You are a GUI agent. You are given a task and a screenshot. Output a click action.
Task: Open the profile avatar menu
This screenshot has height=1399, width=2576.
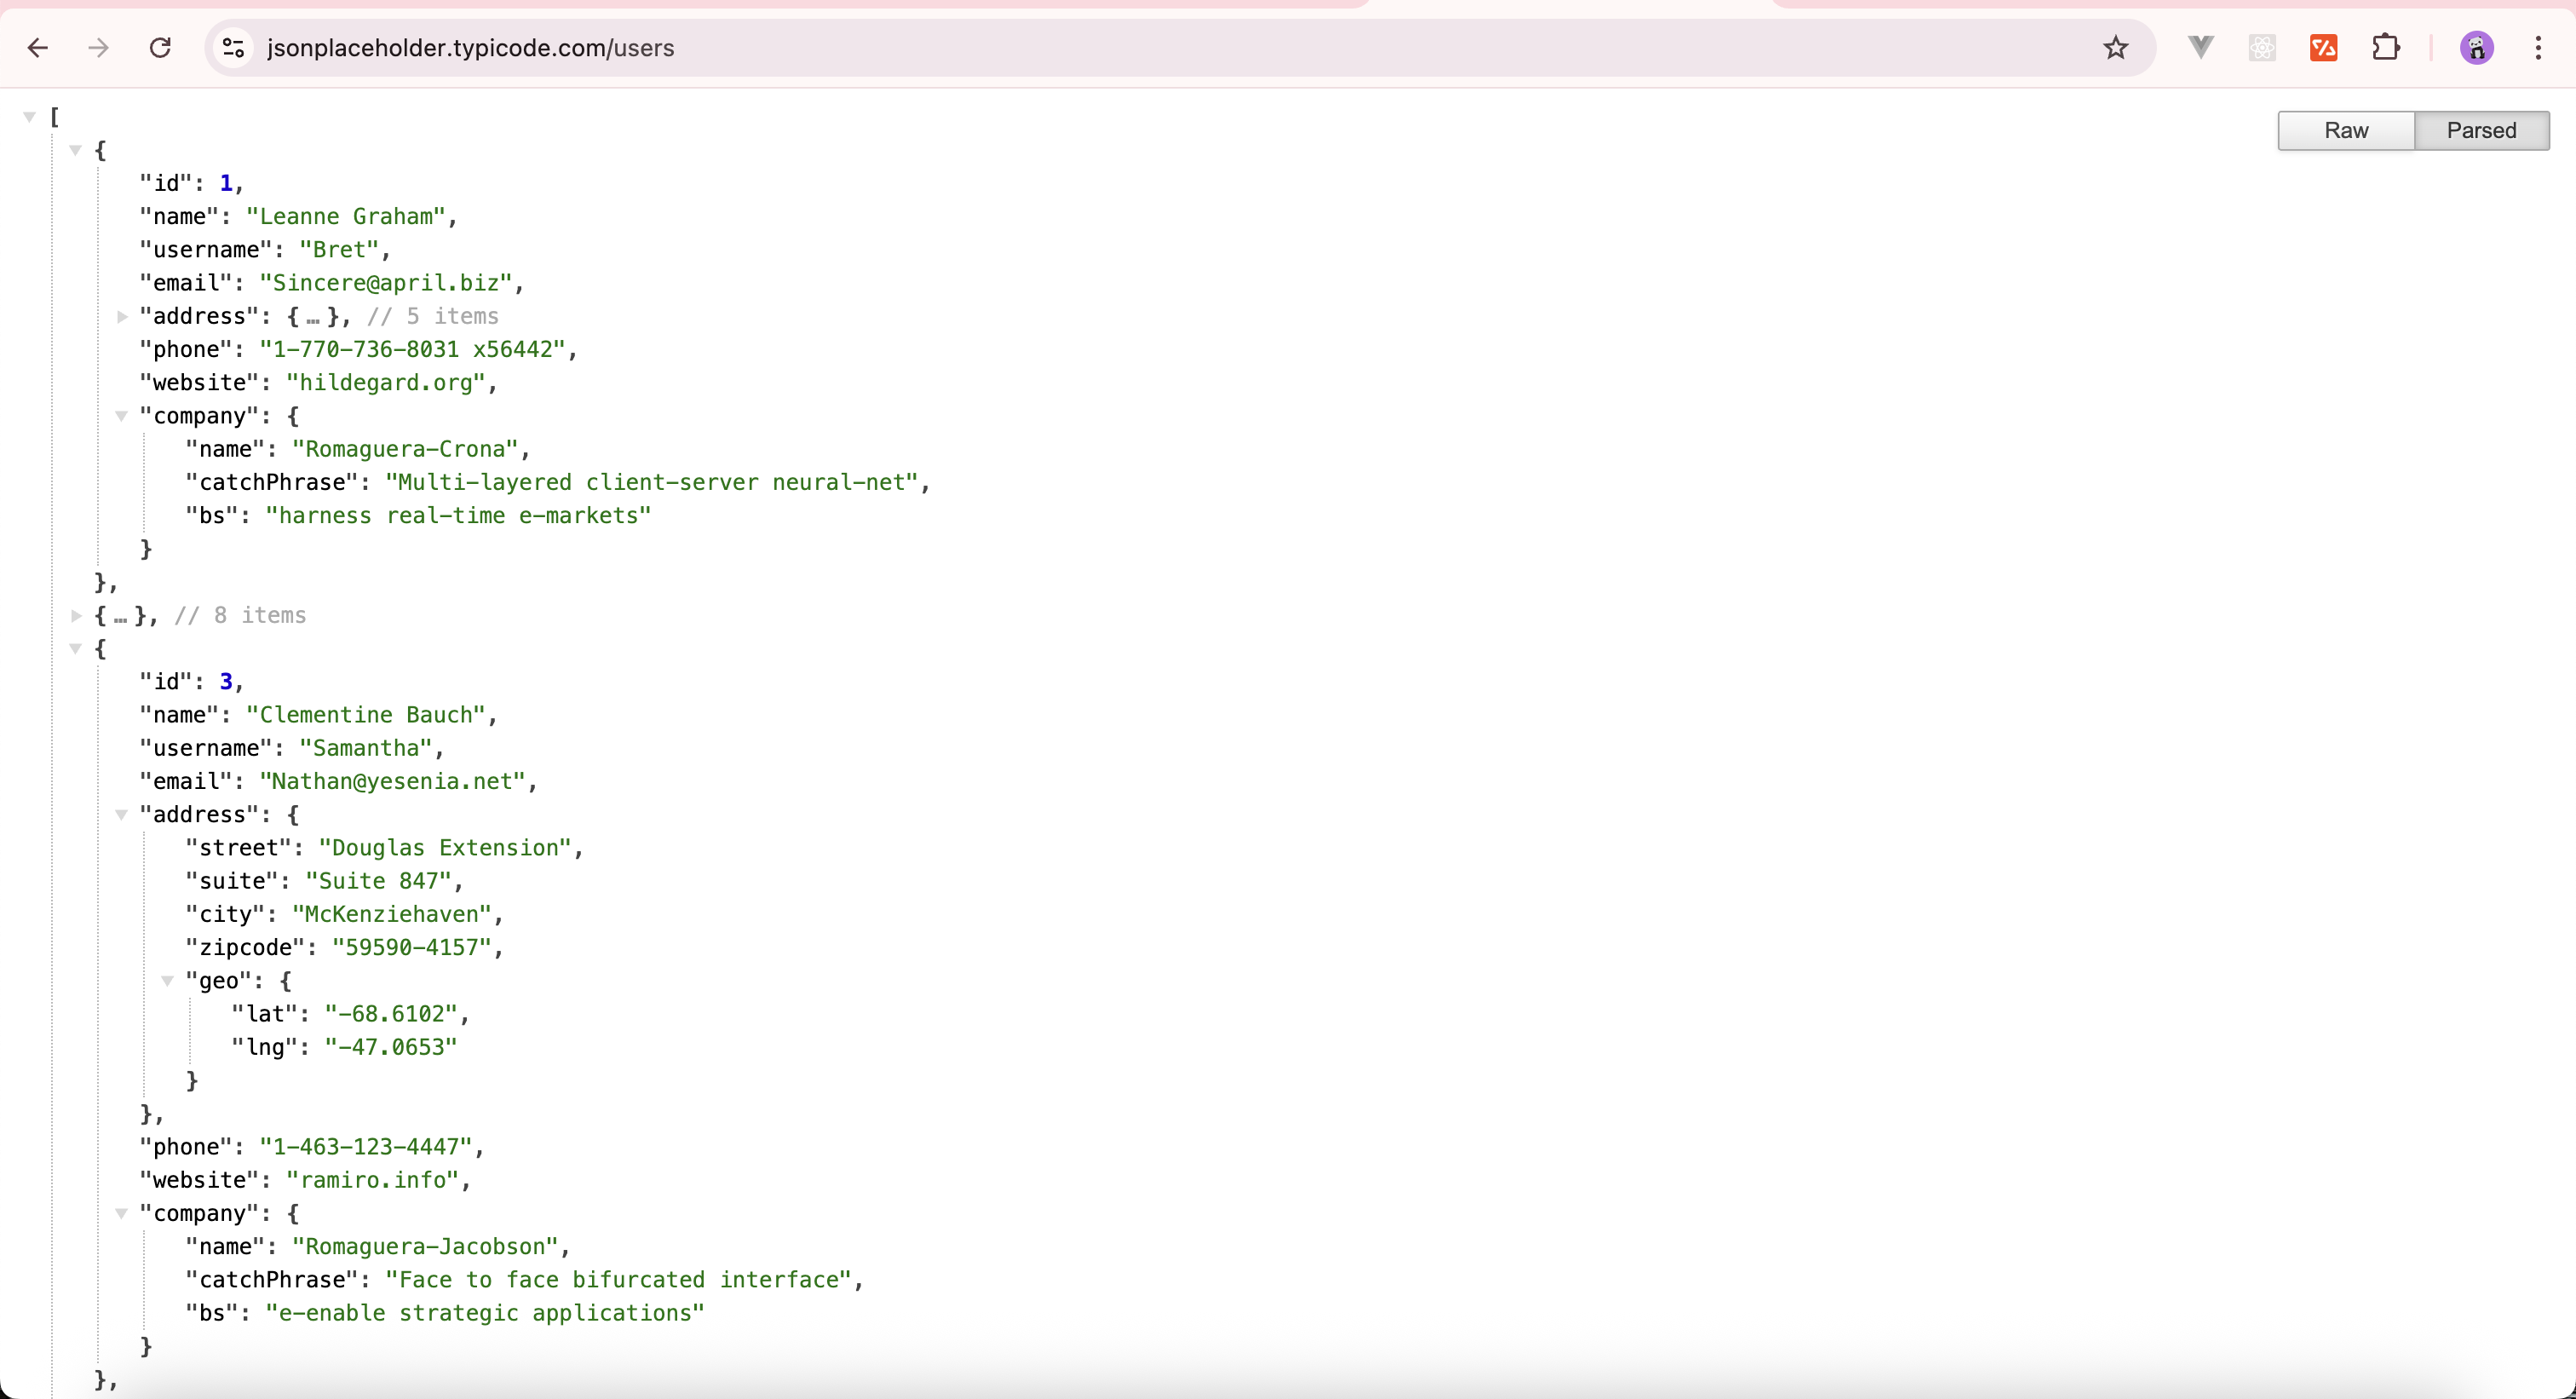pos(2476,48)
